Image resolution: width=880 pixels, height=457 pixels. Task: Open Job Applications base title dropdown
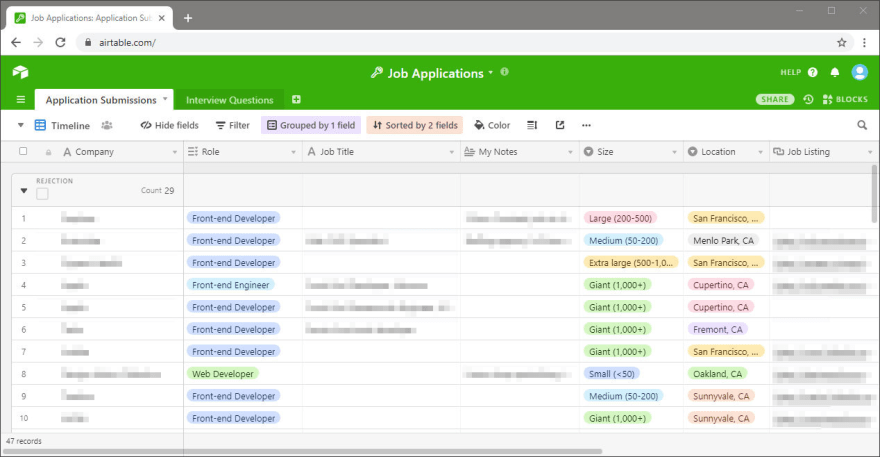pyautogui.click(x=491, y=72)
